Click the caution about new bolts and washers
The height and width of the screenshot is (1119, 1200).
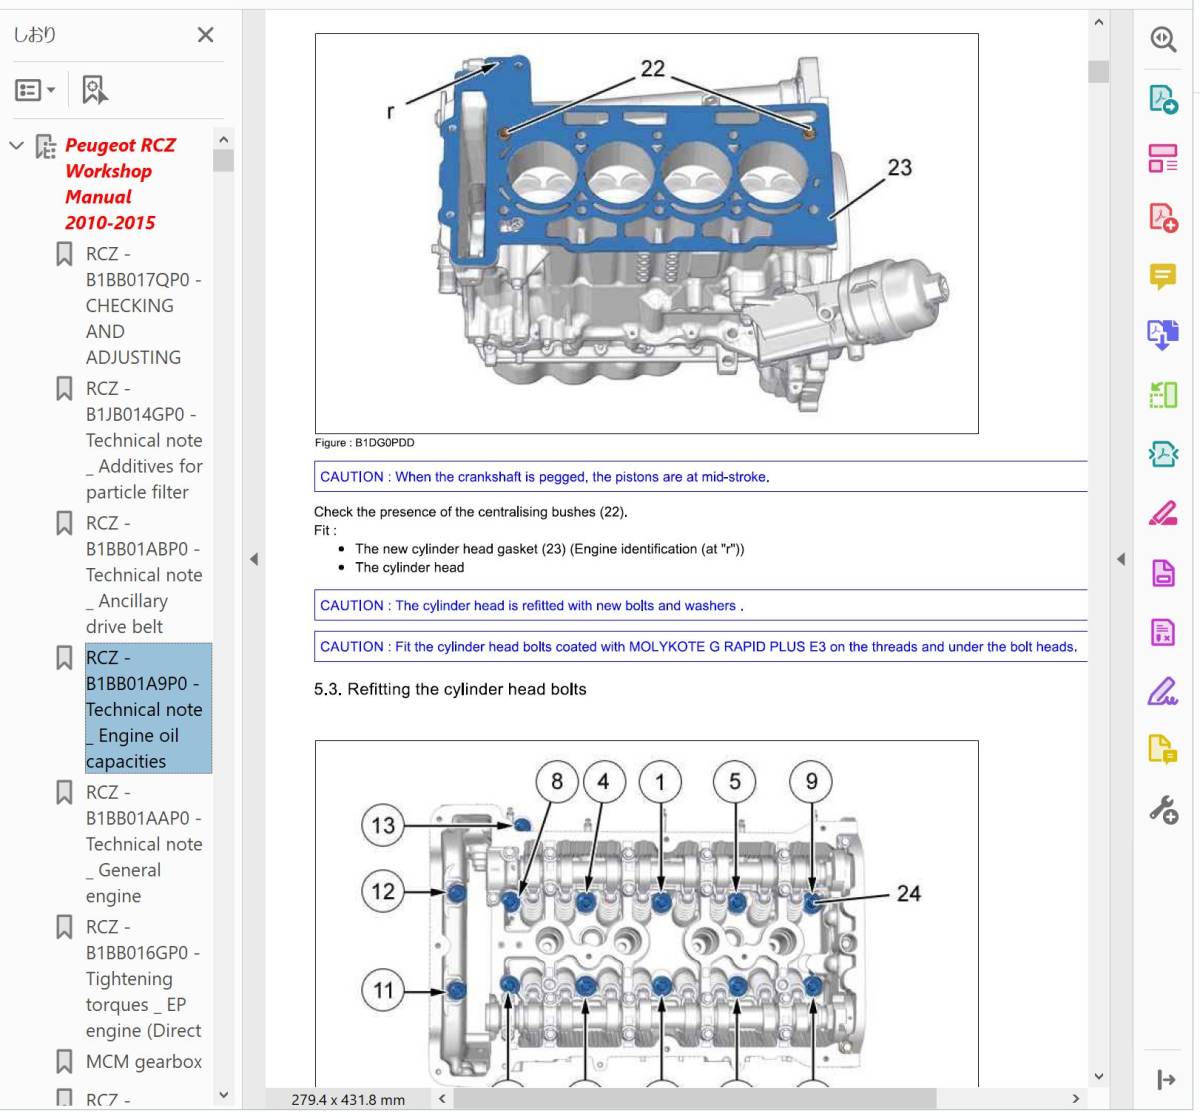[700, 605]
